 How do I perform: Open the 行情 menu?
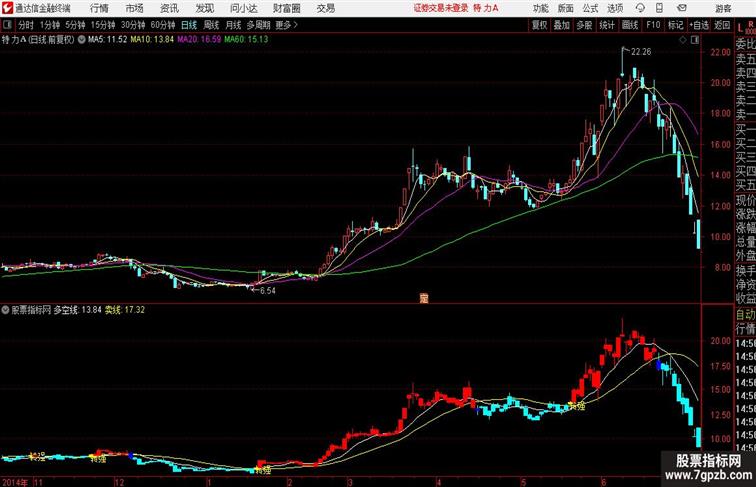(99, 8)
